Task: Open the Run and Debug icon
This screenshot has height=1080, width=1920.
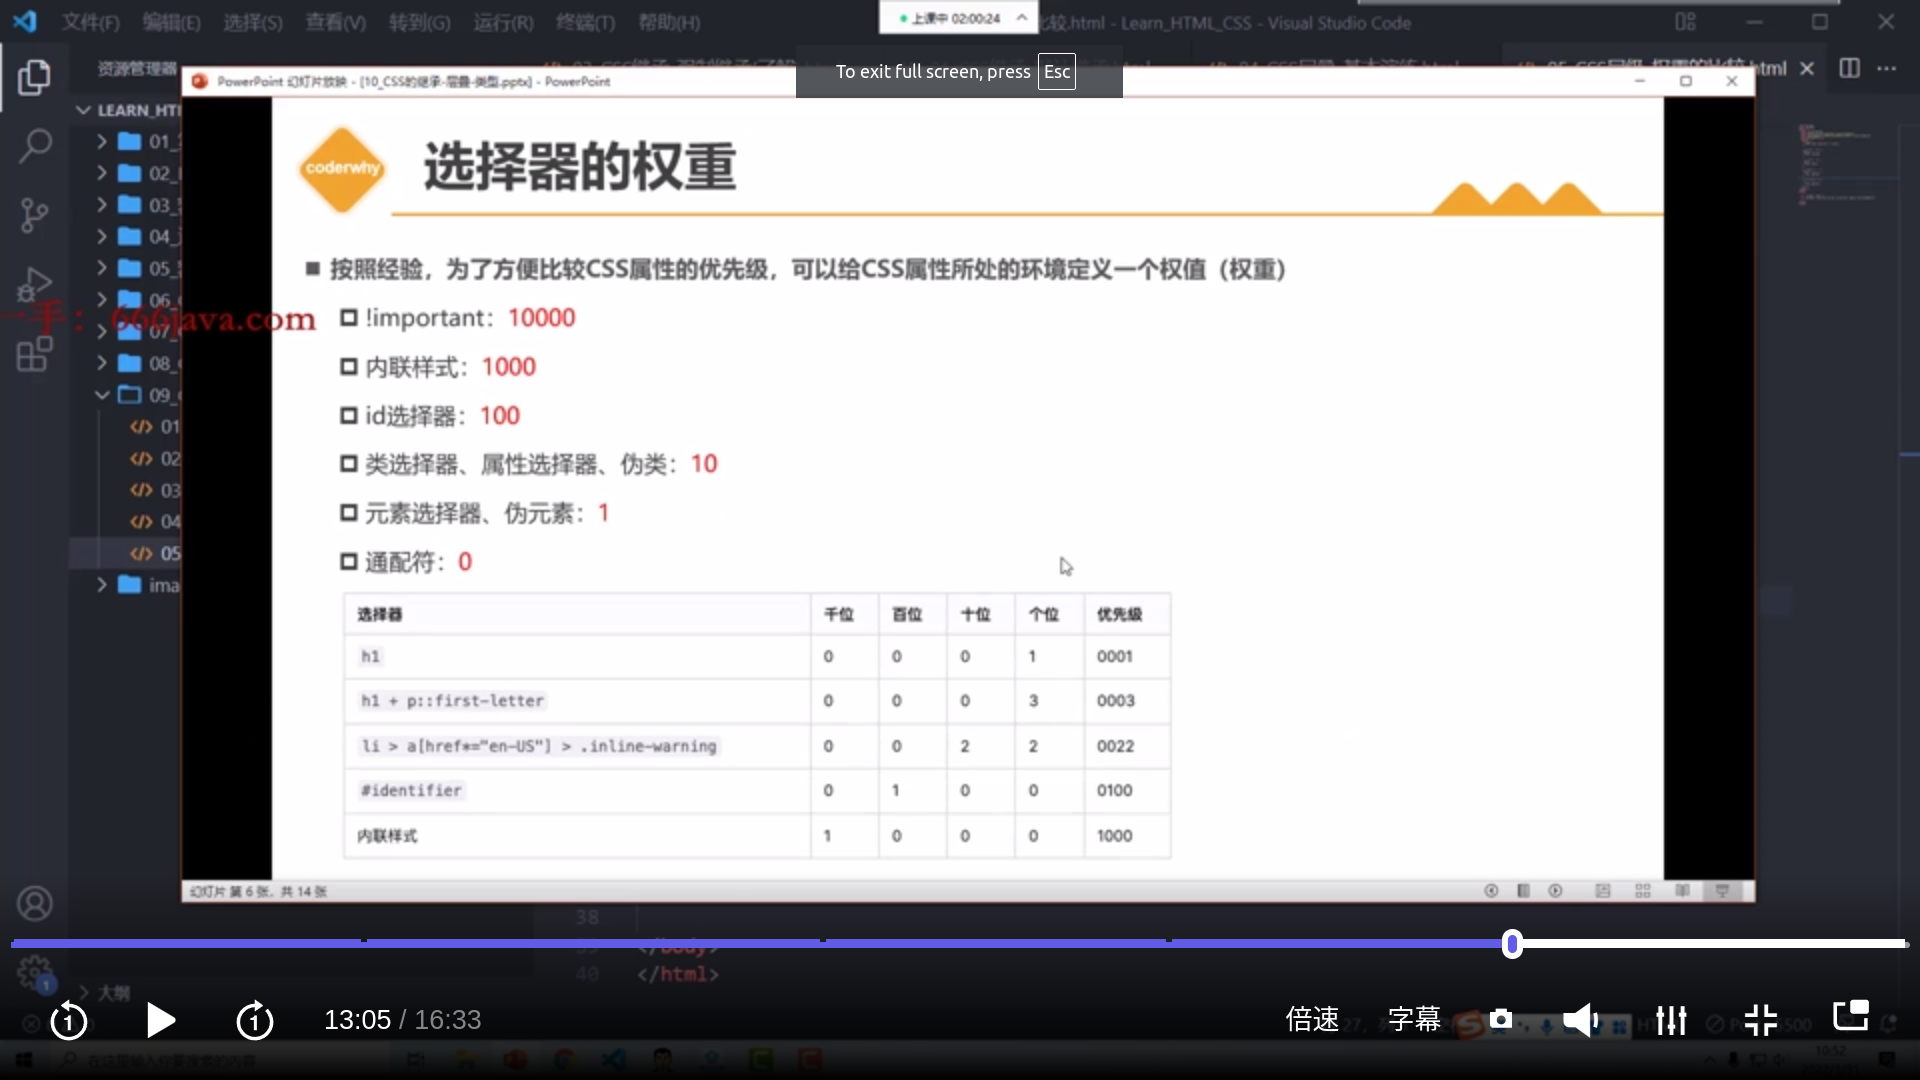Action: coord(34,284)
